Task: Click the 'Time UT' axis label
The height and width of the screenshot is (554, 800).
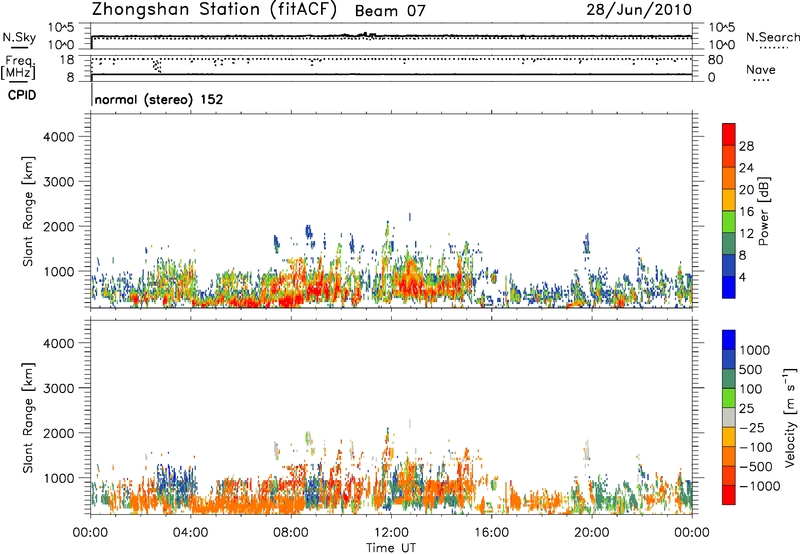Action: click(x=391, y=548)
